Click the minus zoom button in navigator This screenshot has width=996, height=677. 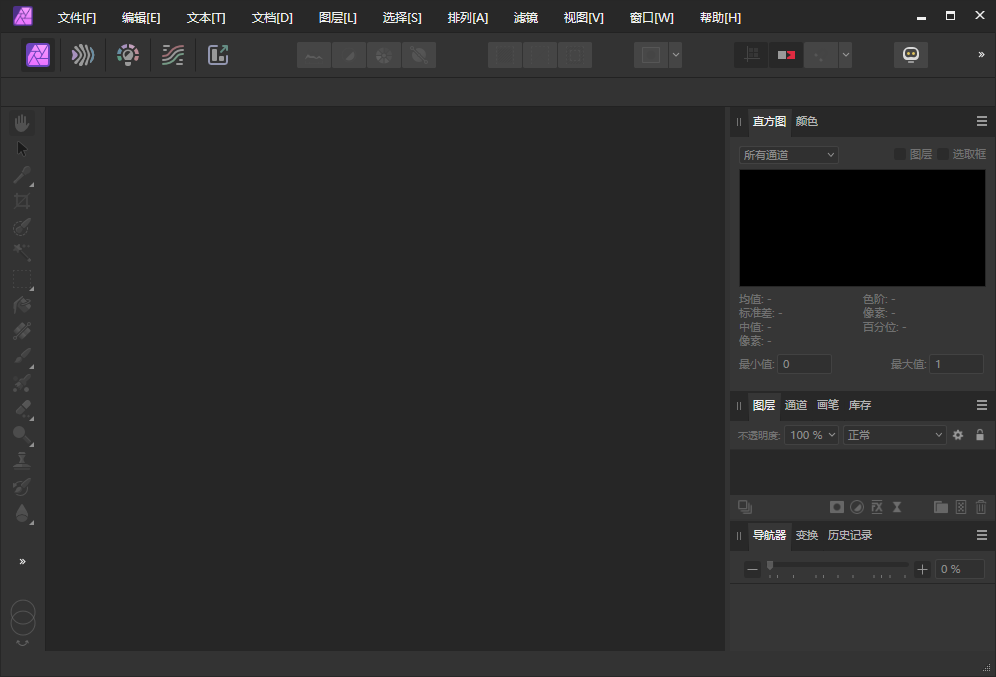752,568
